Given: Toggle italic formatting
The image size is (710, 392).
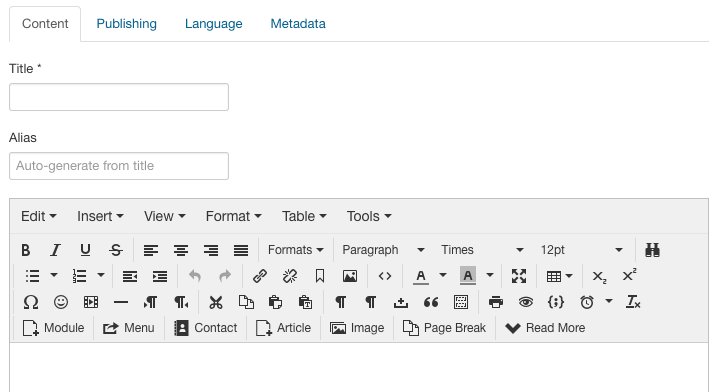Looking at the screenshot, I should 55,250.
